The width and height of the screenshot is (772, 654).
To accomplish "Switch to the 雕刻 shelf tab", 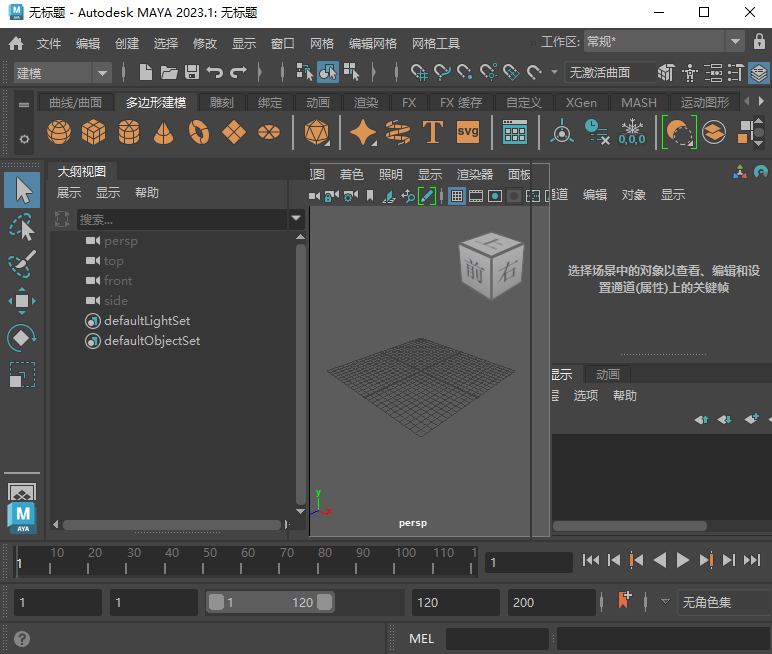I will 221,103.
